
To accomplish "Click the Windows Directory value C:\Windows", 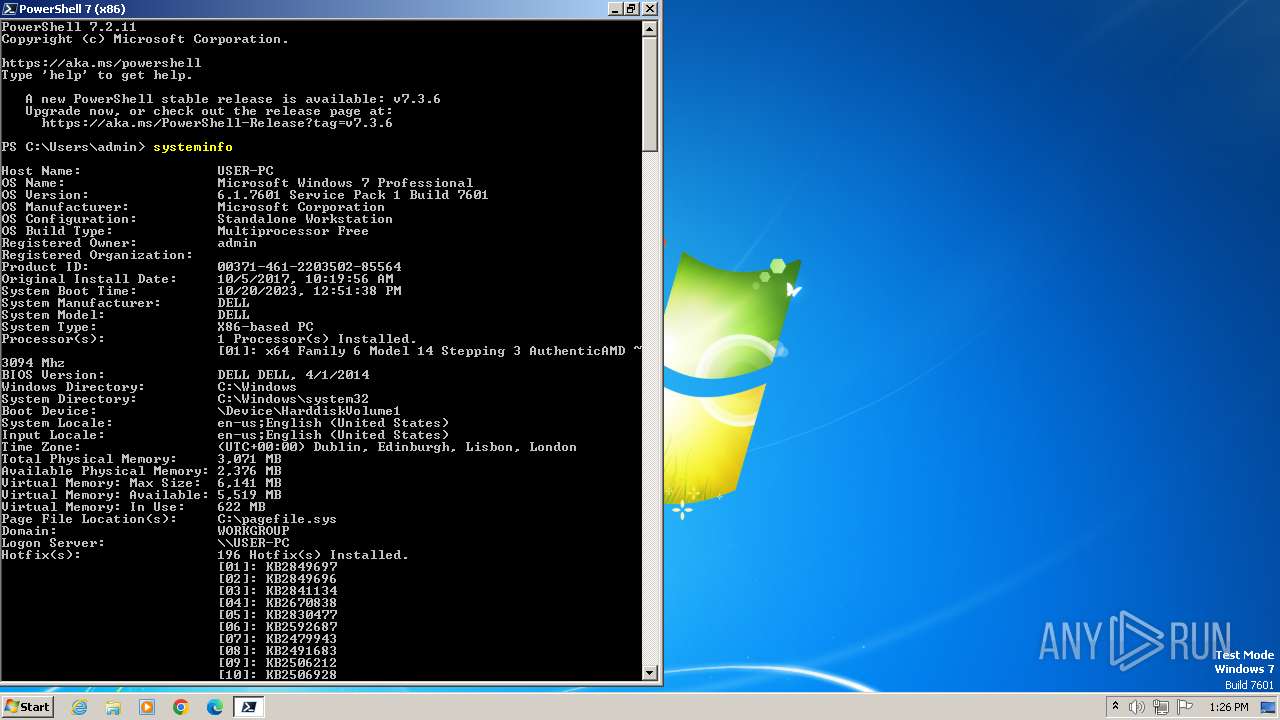I will click(x=257, y=387).
